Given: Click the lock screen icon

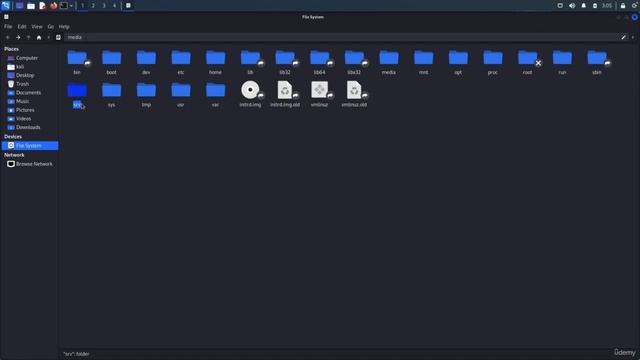Looking at the screenshot, I should pyautogui.click(x=623, y=6).
